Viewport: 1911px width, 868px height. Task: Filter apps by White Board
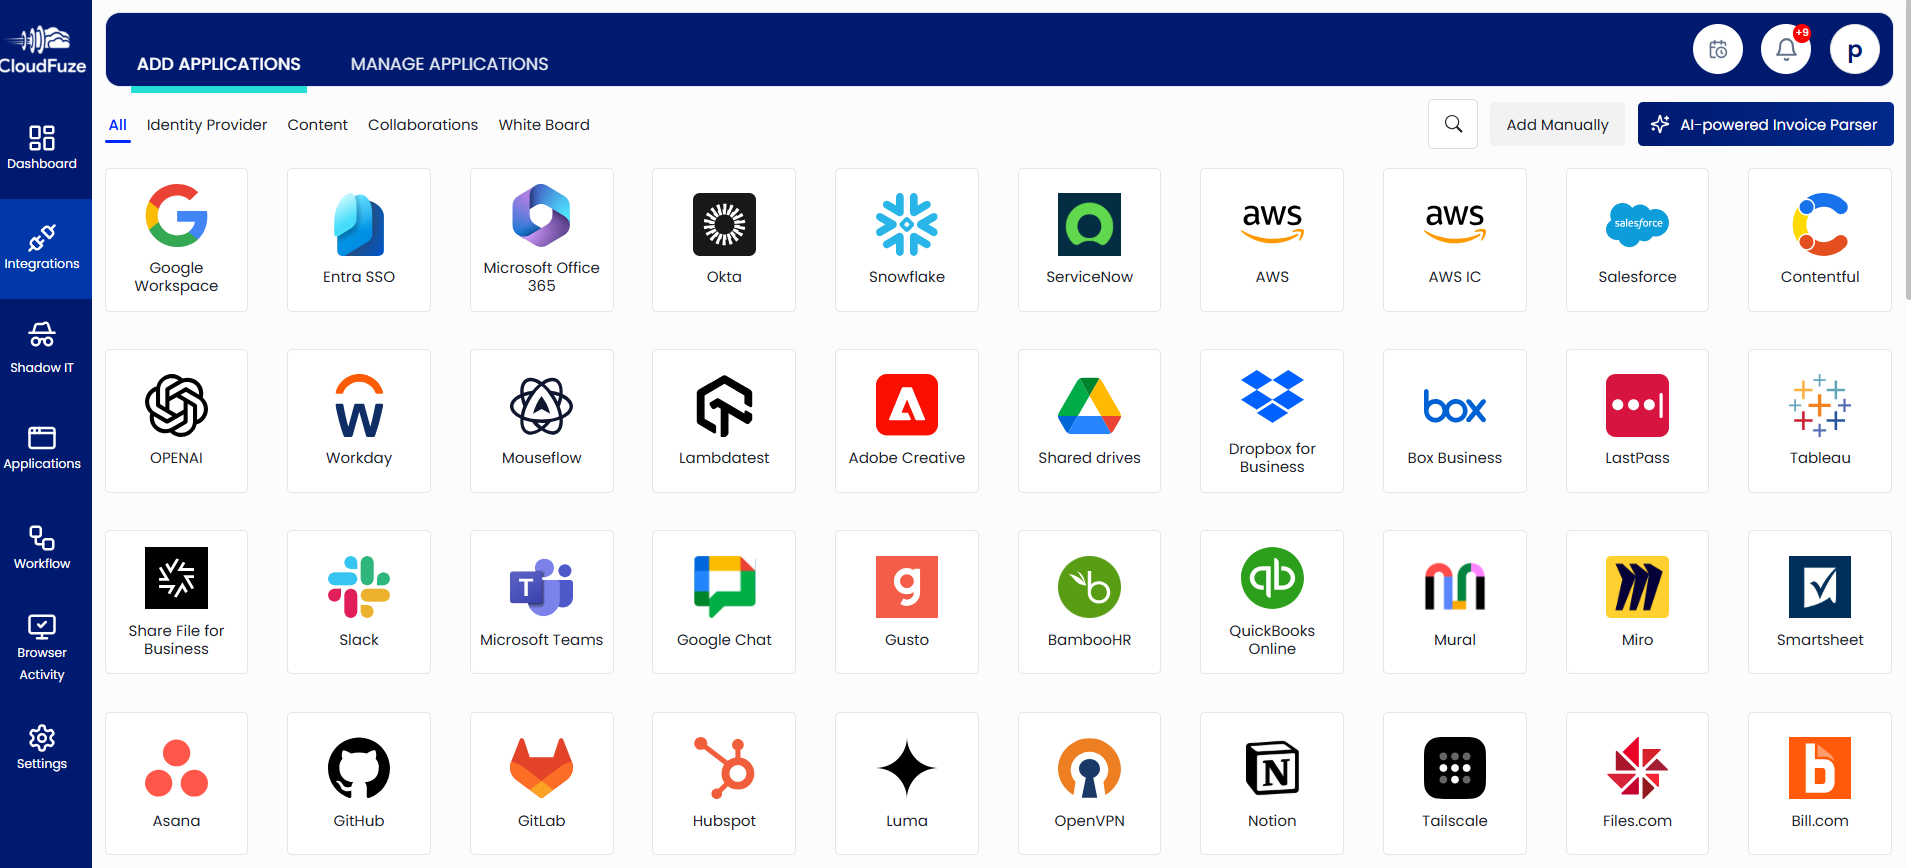(544, 125)
